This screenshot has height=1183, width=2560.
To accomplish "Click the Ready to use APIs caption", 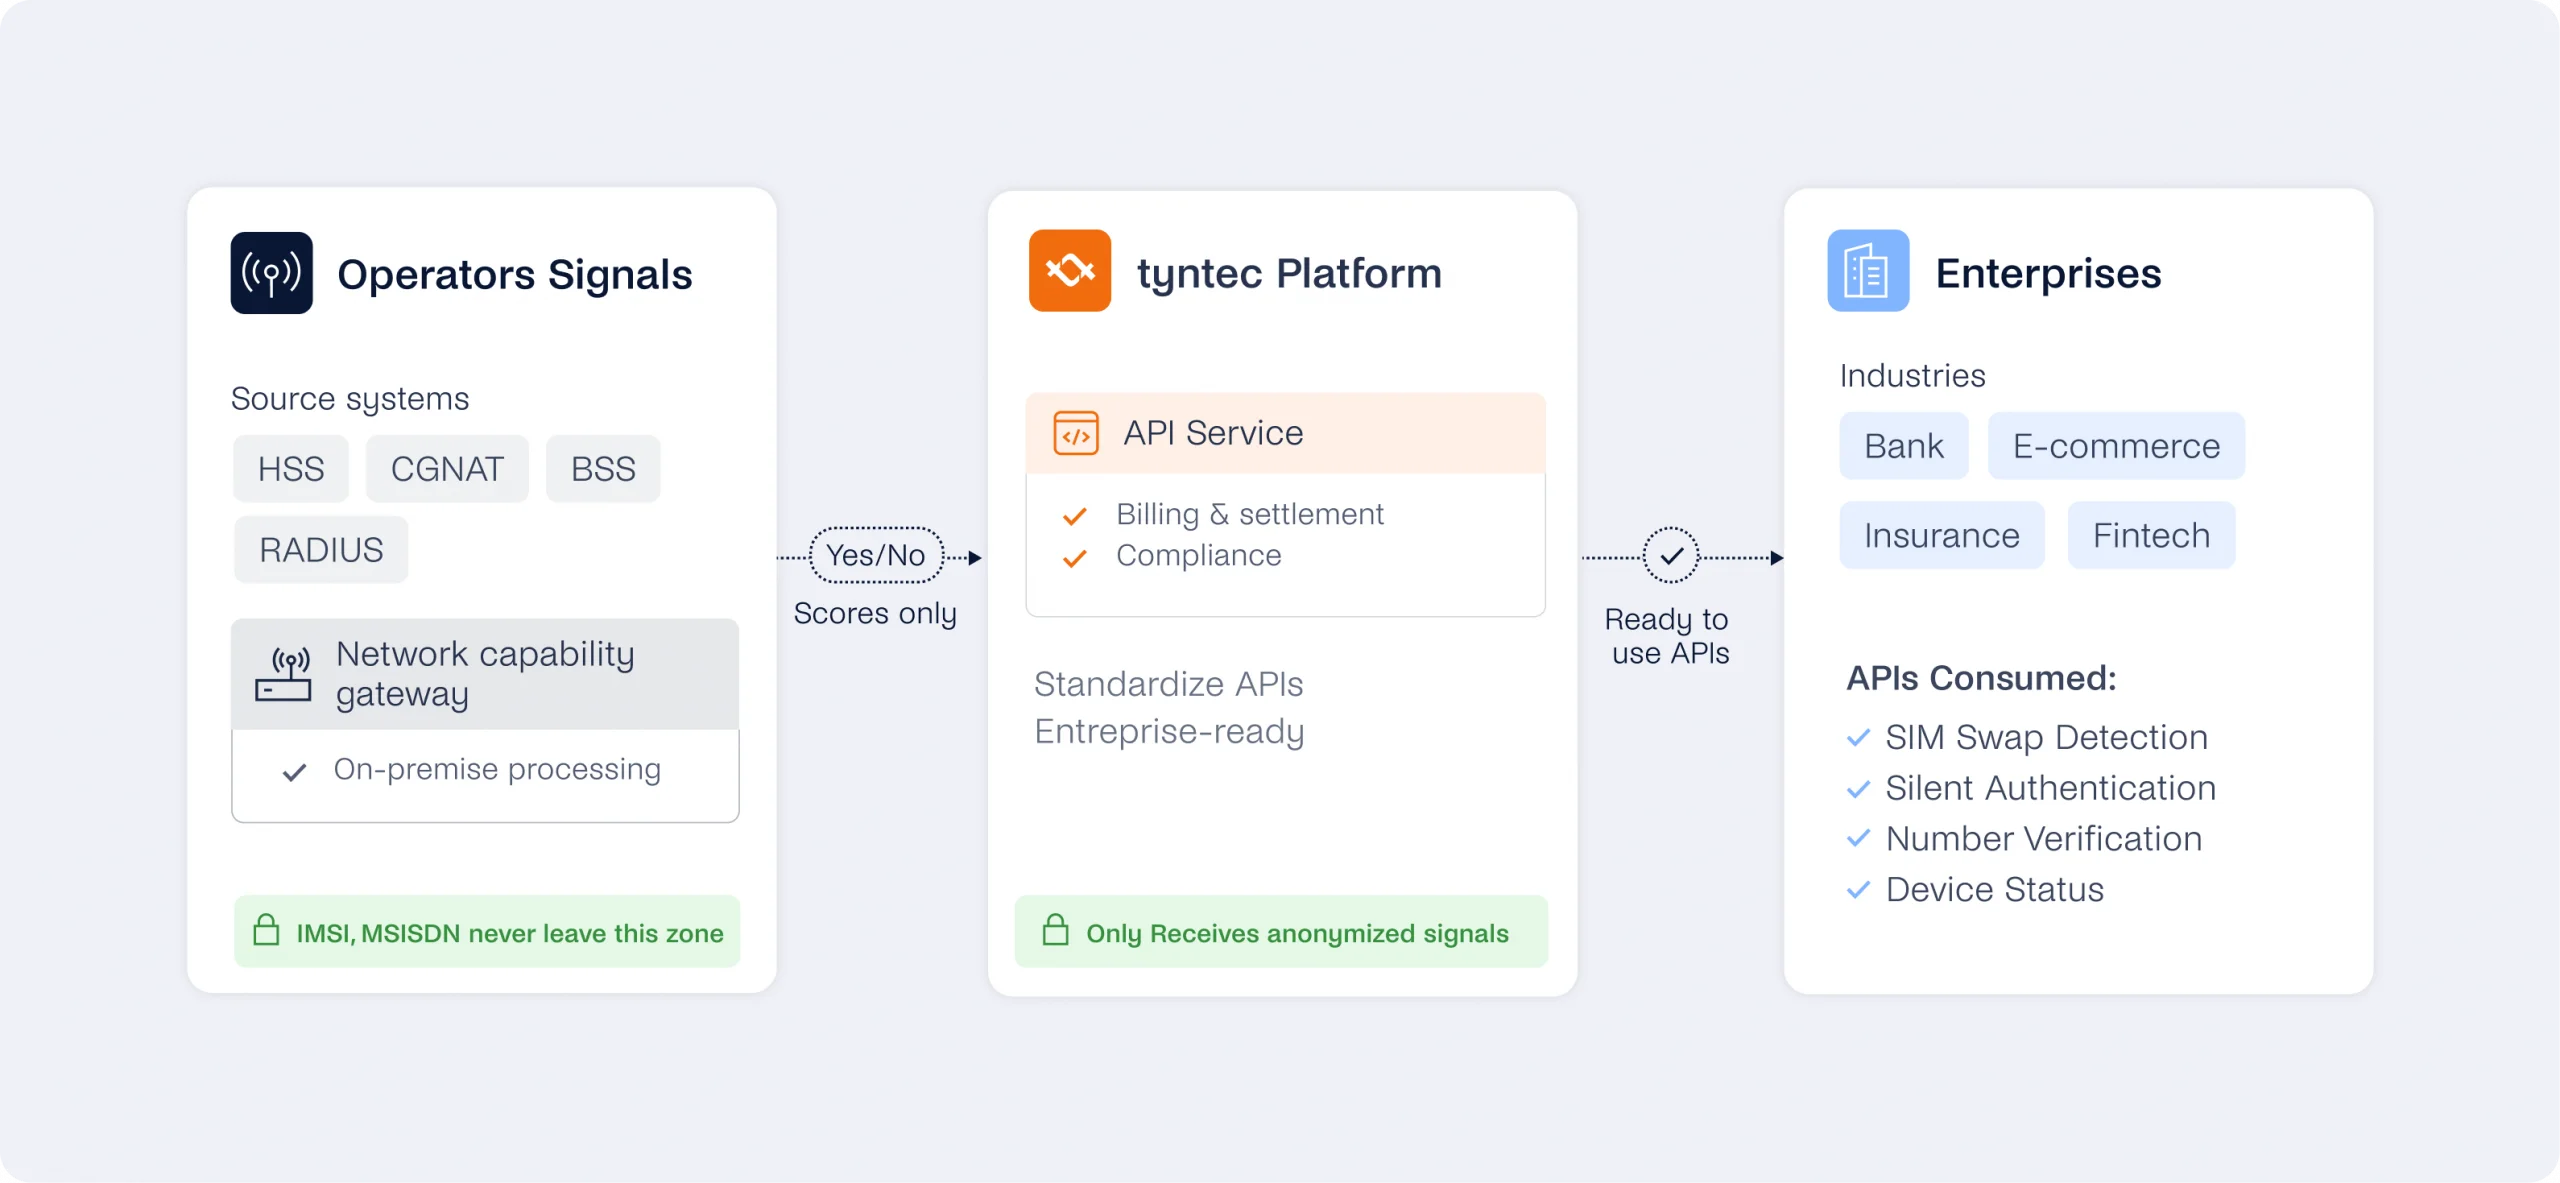I will tap(1669, 636).
